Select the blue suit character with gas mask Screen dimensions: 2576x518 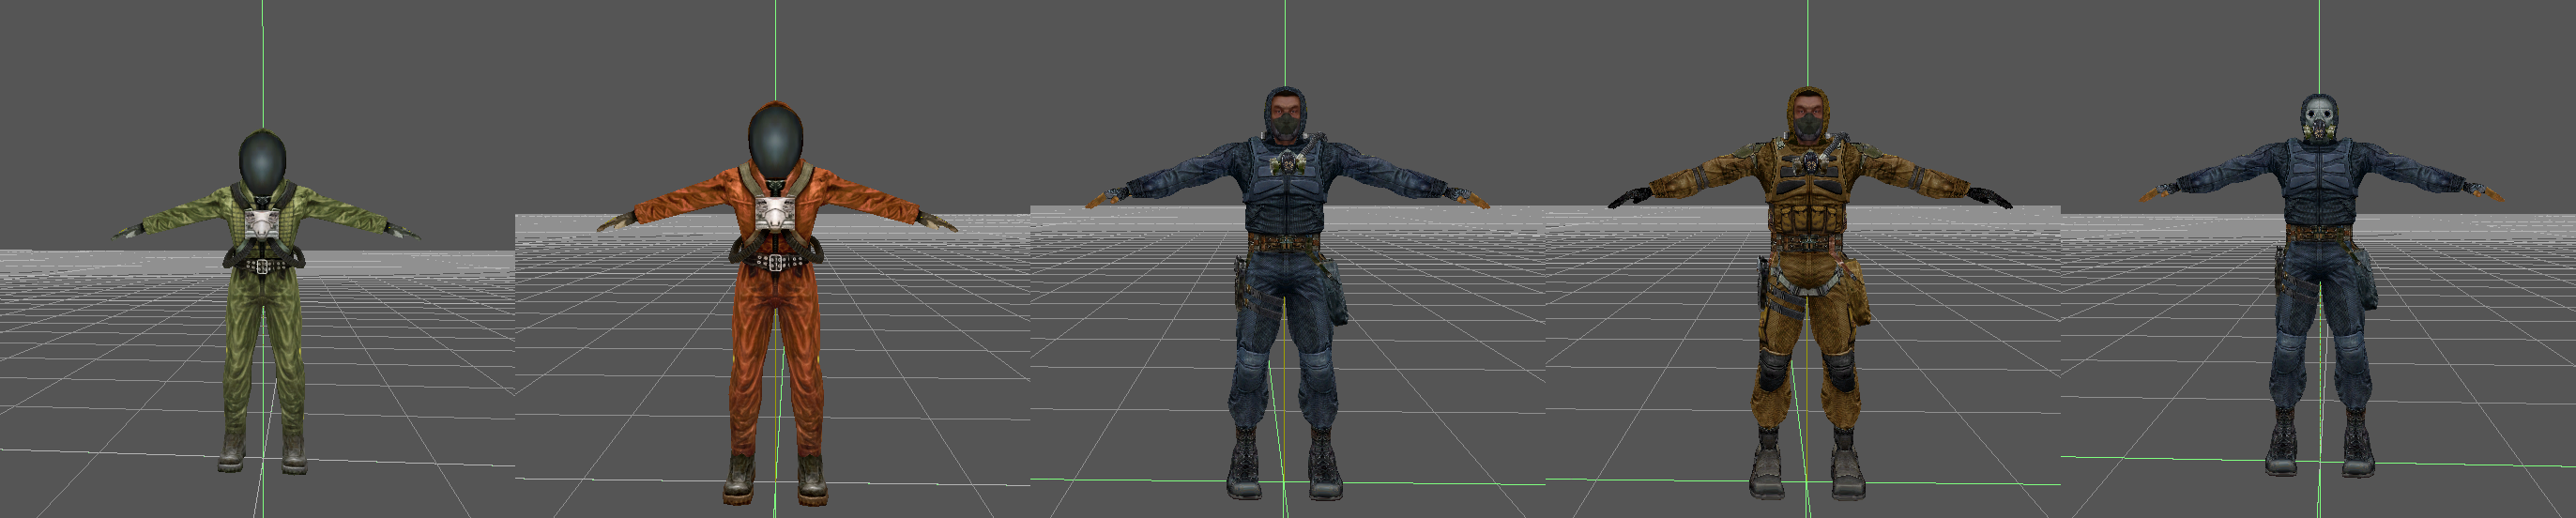(2320, 285)
